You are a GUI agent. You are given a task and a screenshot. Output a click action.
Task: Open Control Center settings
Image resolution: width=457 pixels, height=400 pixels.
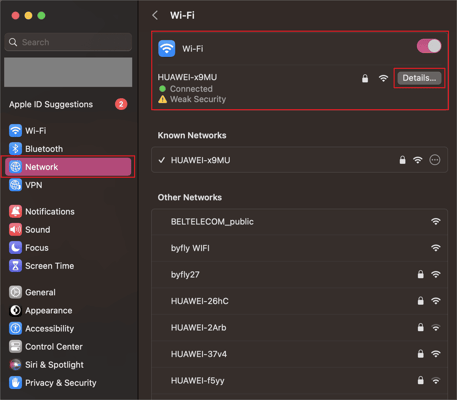pyautogui.click(x=68, y=347)
